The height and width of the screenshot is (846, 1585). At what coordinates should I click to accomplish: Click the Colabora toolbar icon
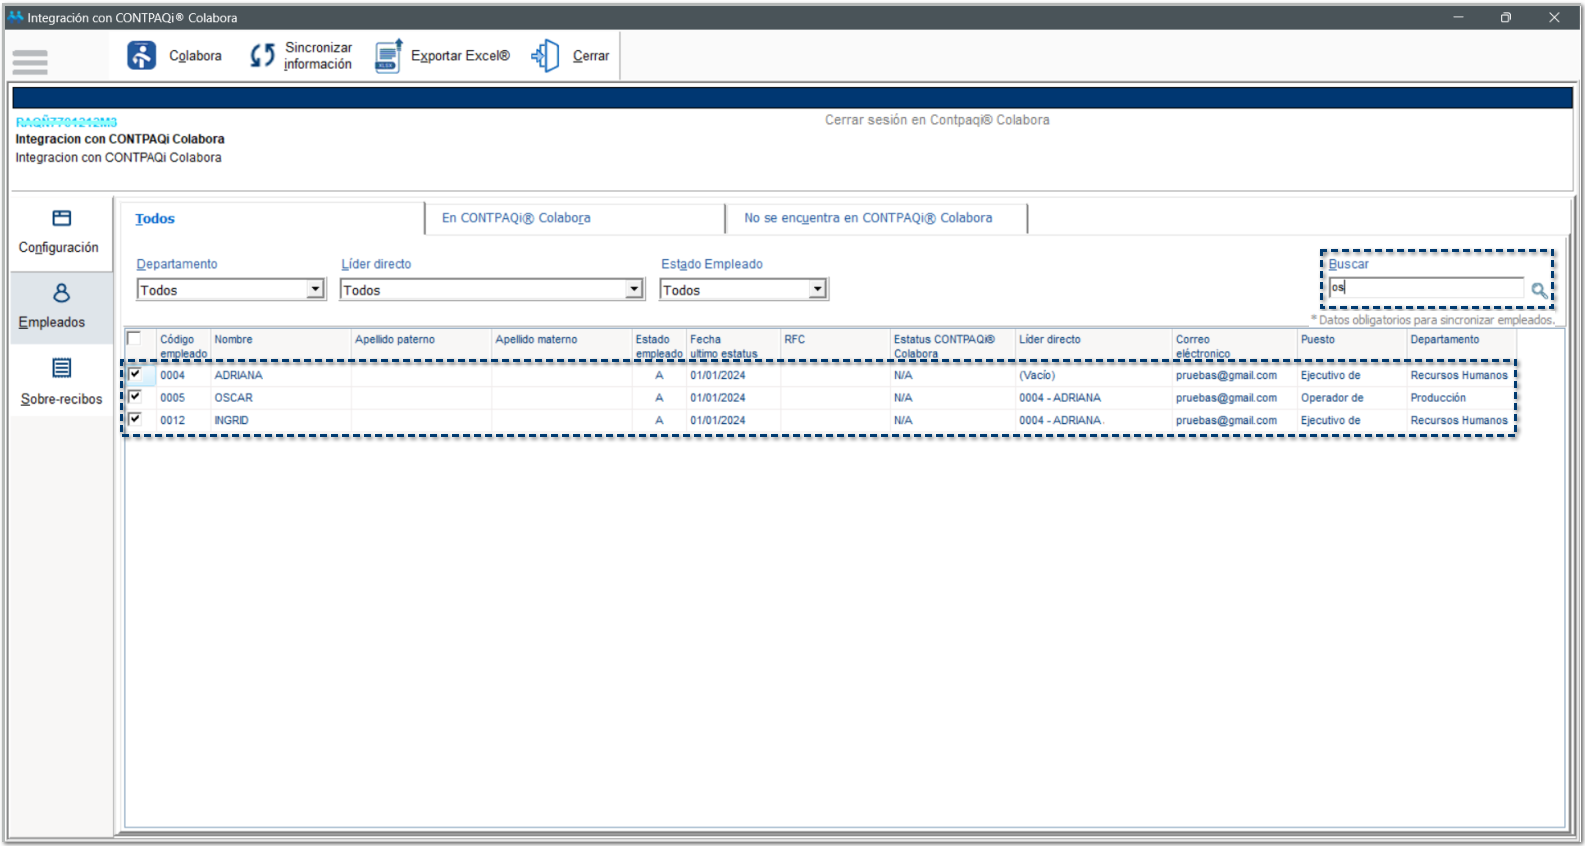pos(142,56)
